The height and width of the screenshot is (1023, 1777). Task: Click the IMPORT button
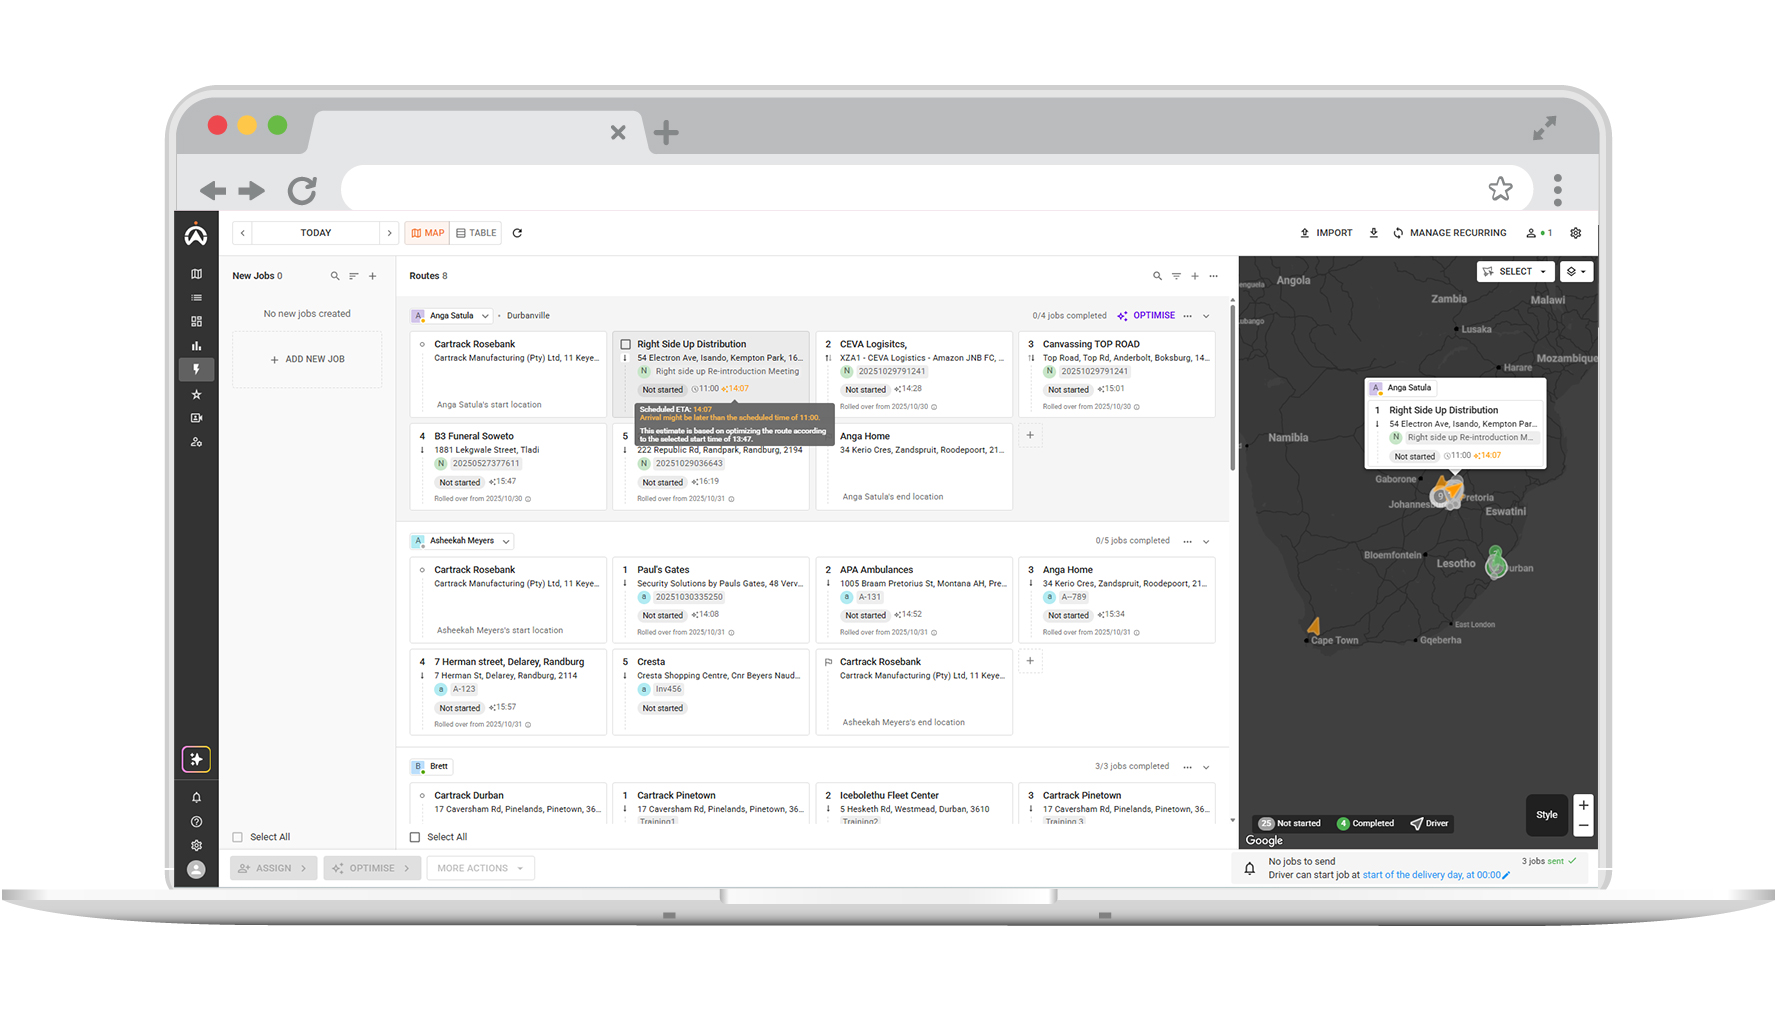pos(1326,233)
